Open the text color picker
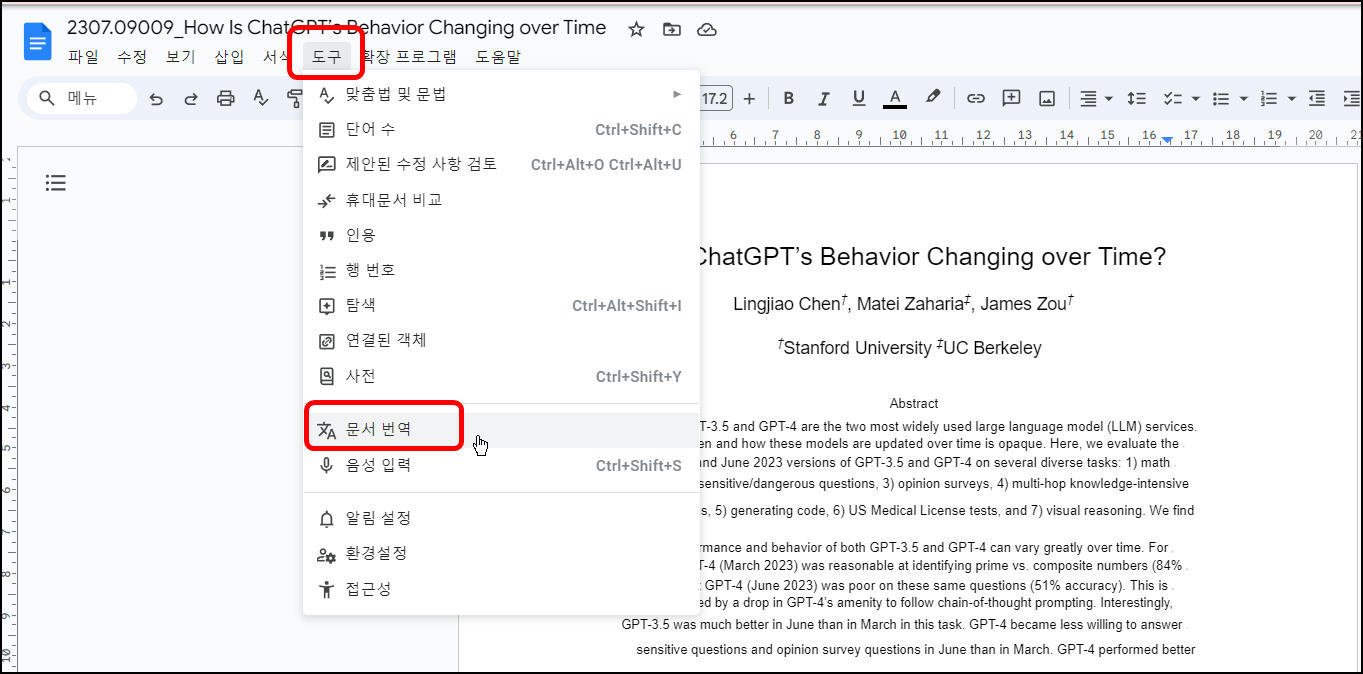This screenshot has width=1363, height=674. coord(894,97)
